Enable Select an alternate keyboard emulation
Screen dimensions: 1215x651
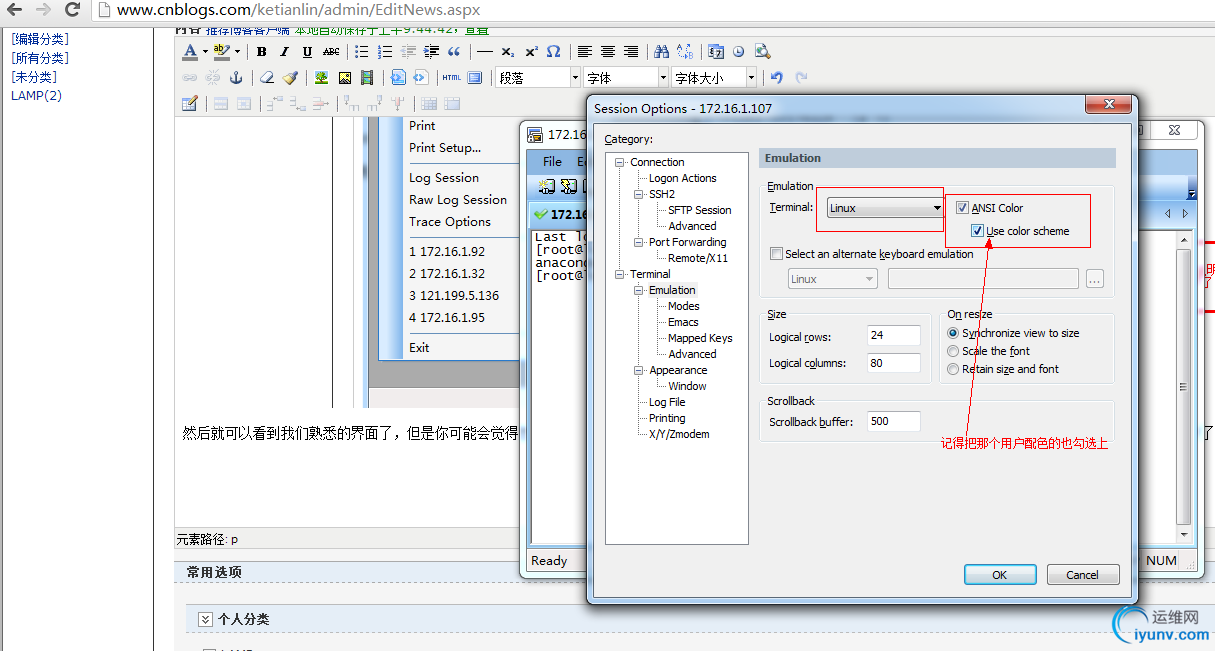777,254
